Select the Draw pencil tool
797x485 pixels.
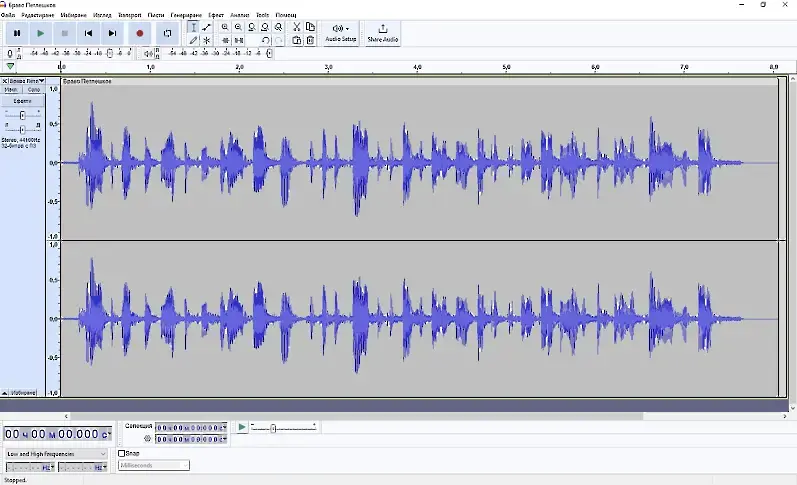(x=193, y=40)
